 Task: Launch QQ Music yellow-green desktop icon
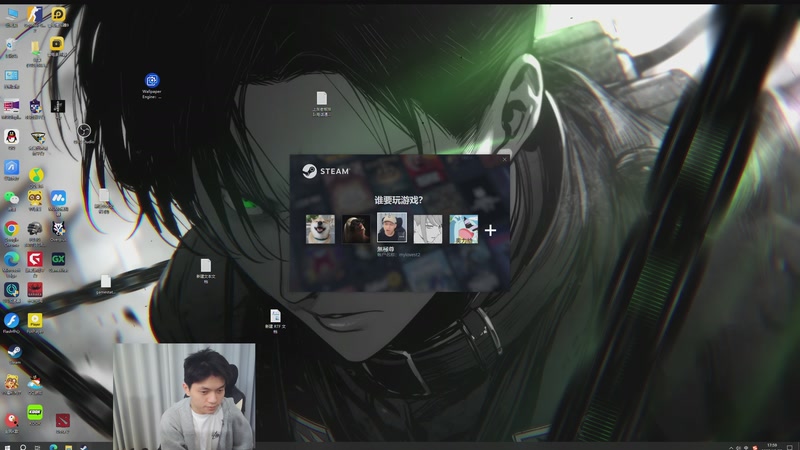pyautogui.click(x=36, y=176)
